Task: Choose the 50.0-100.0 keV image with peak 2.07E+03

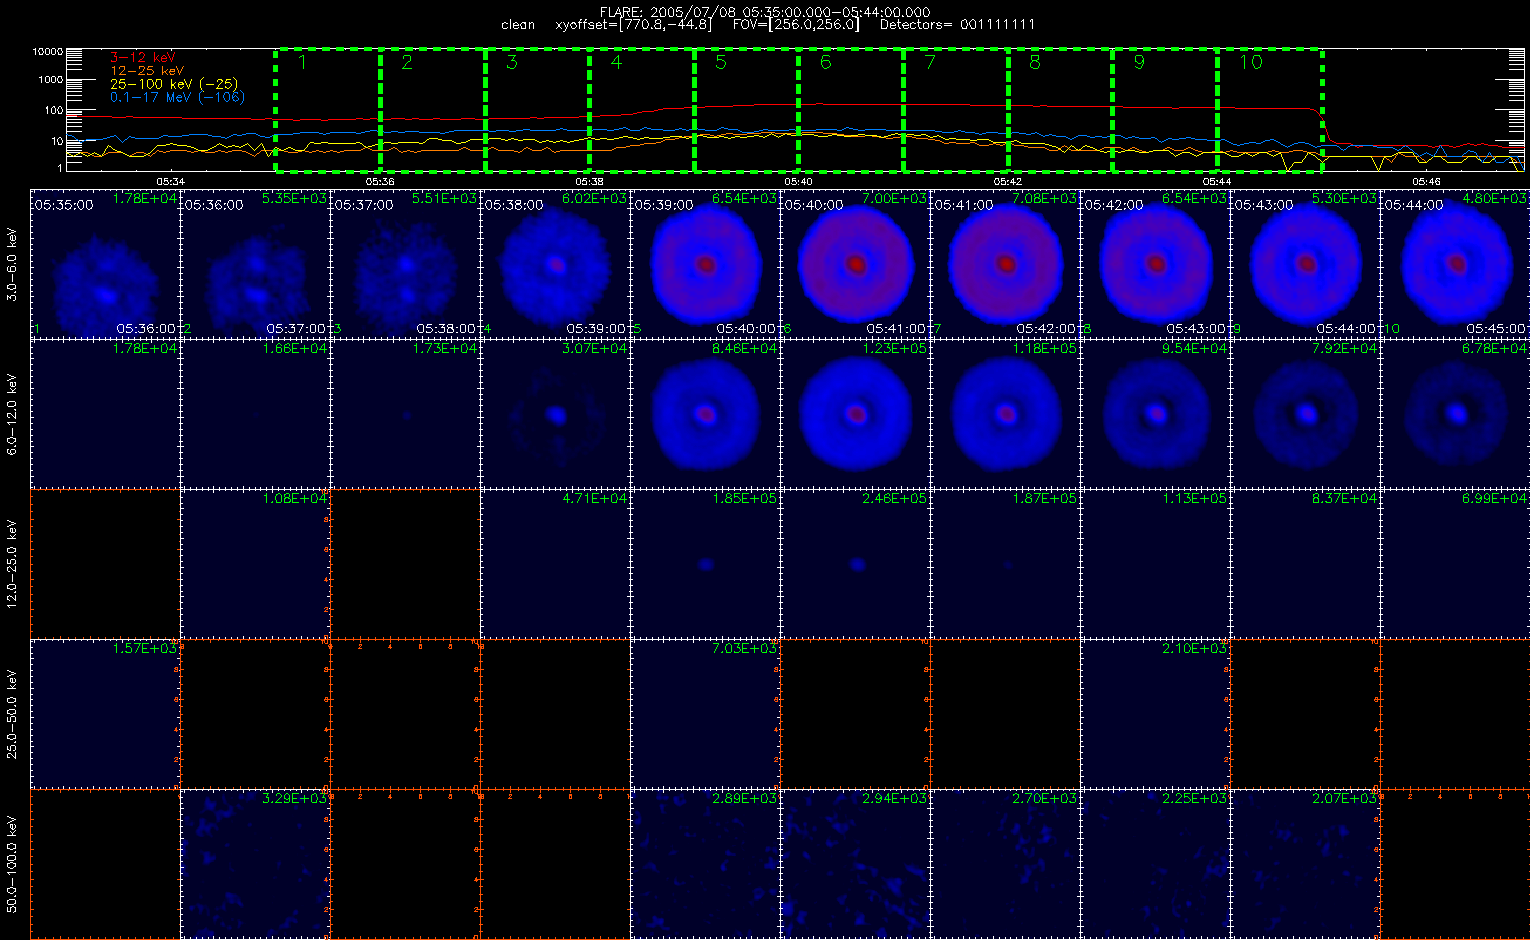Action: tap(1306, 864)
